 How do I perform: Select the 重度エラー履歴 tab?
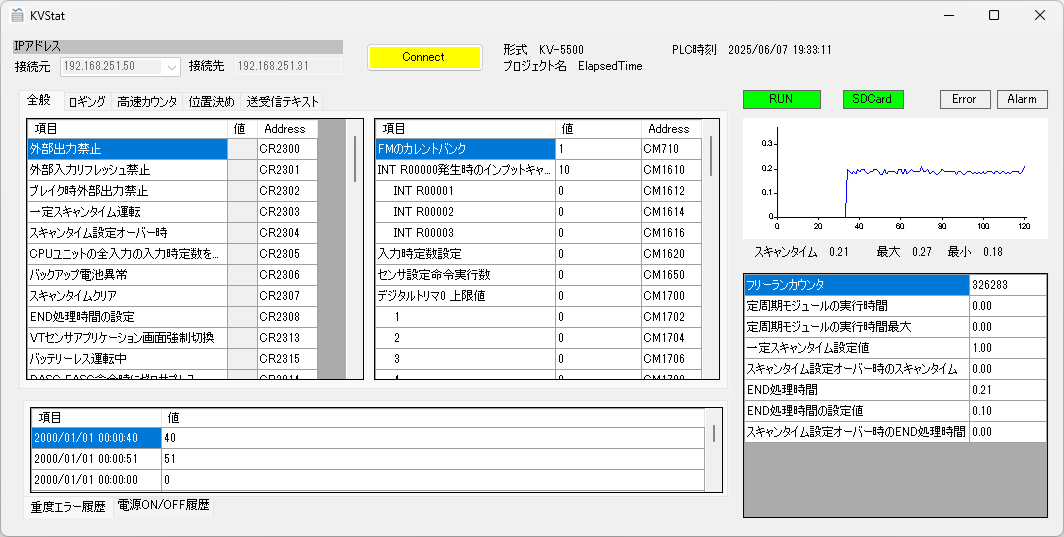[x=68, y=506]
